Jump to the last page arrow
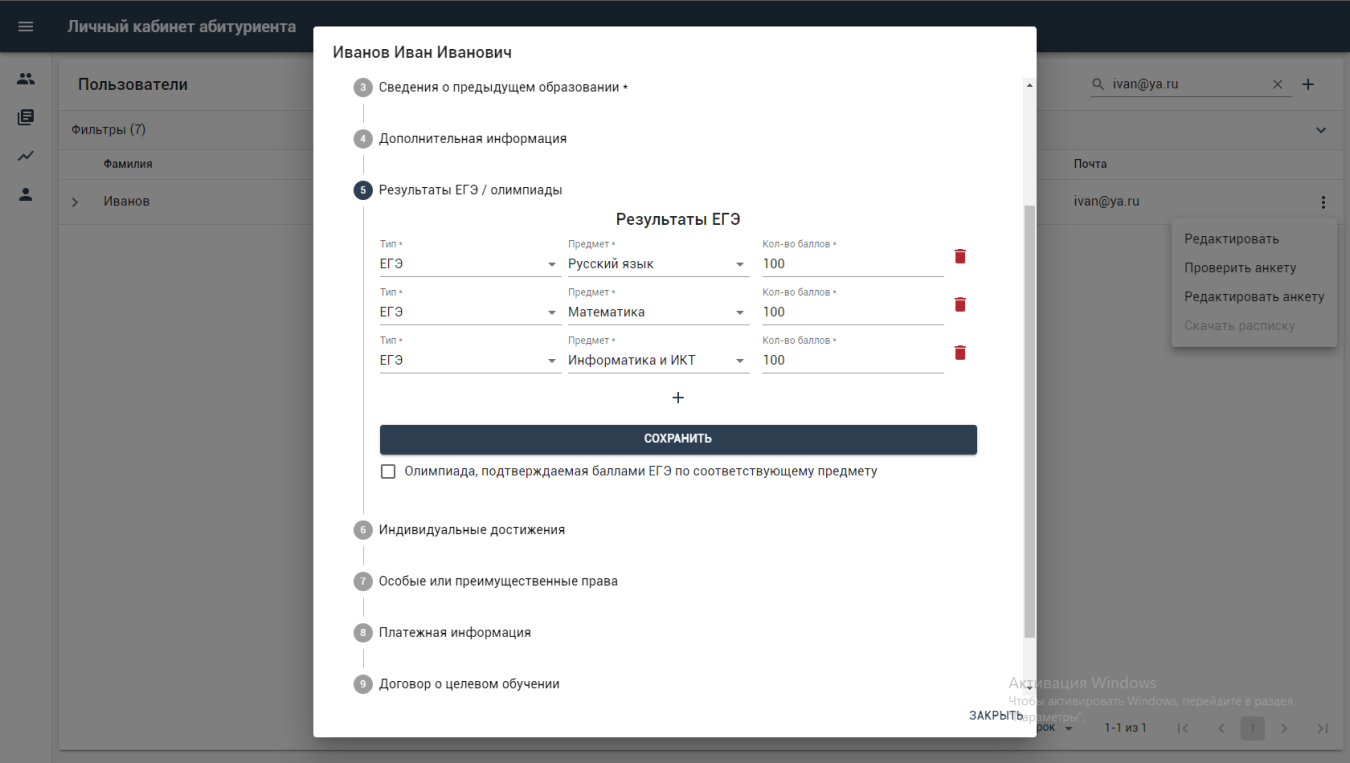This screenshot has width=1350, height=763. click(x=1323, y=728)
